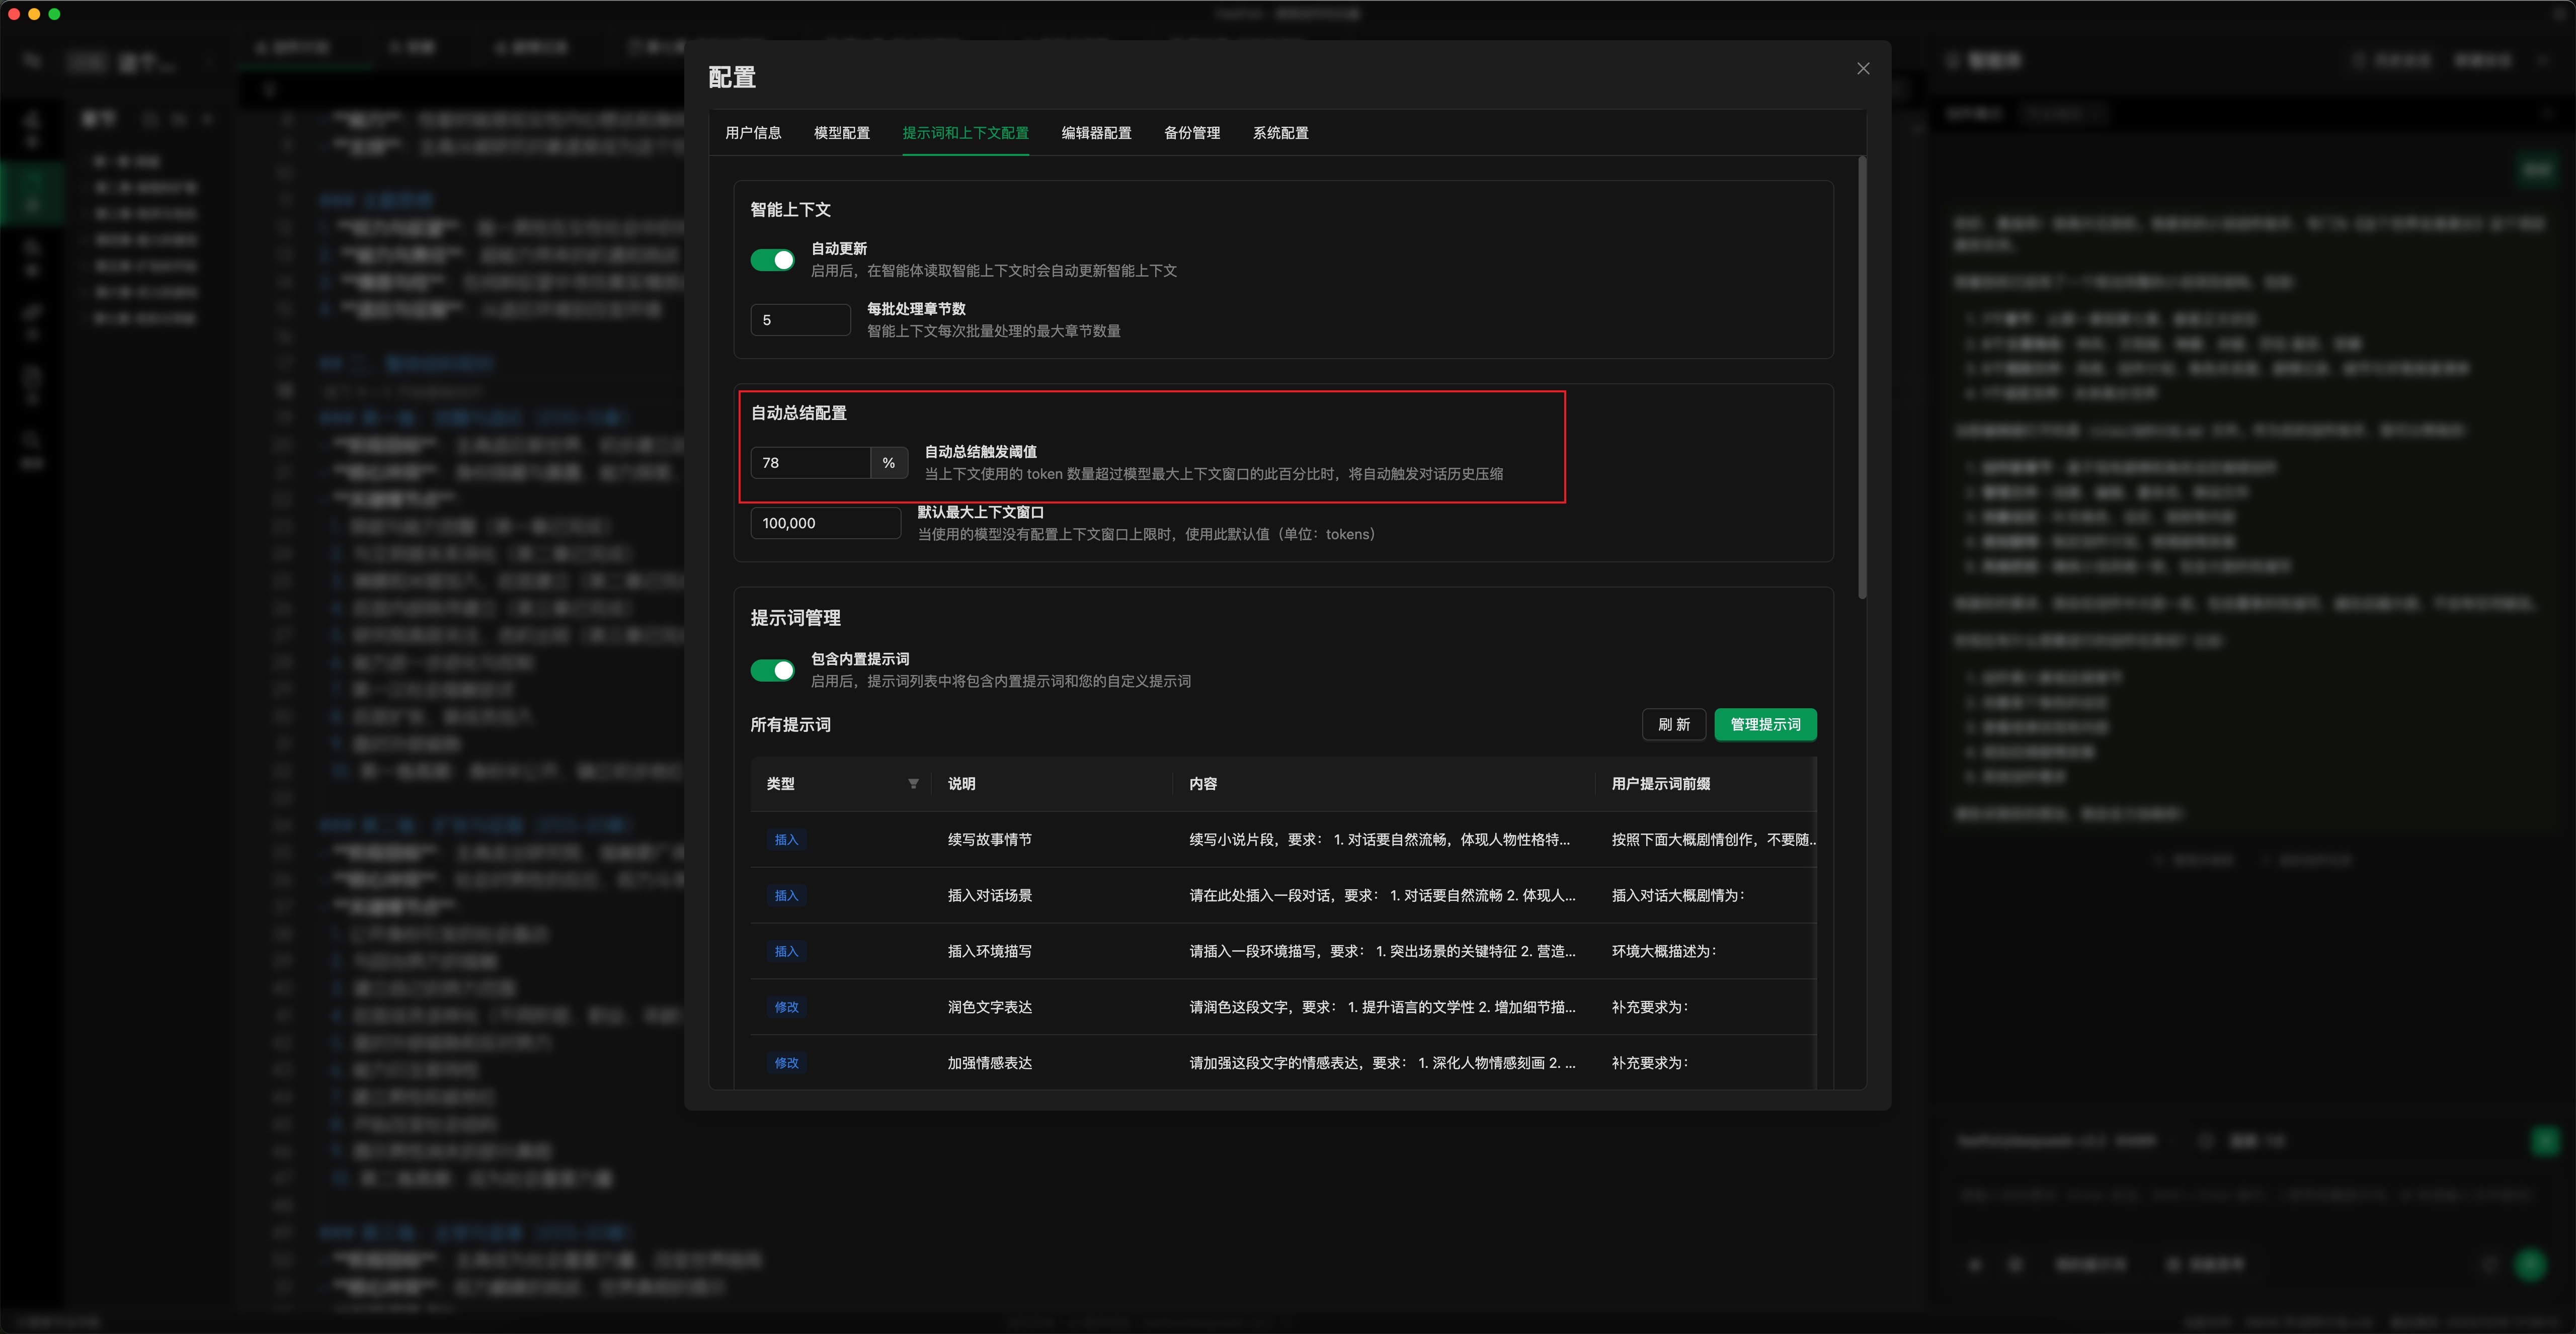Select the 备份管理 tab
The width and height of the screenshot is (2576, 1334).
point(1191,133)
